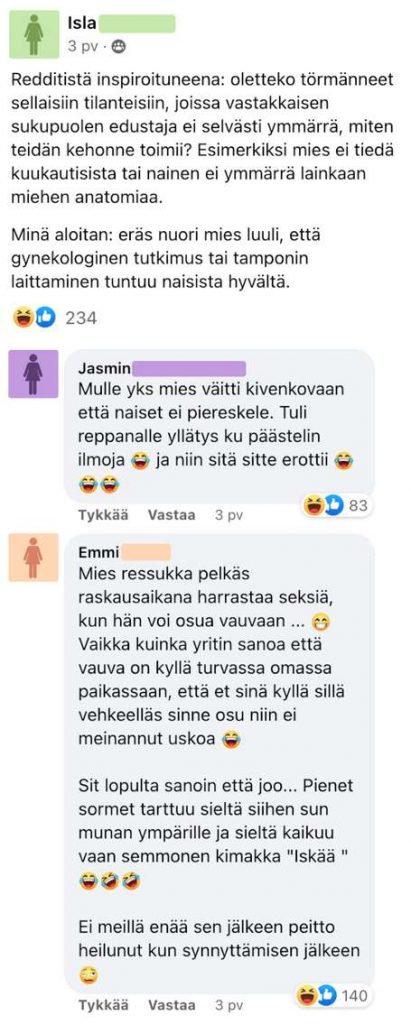Open Jasmin's purple profile avatar
411x1024 pixels.
tap(33, 374)
